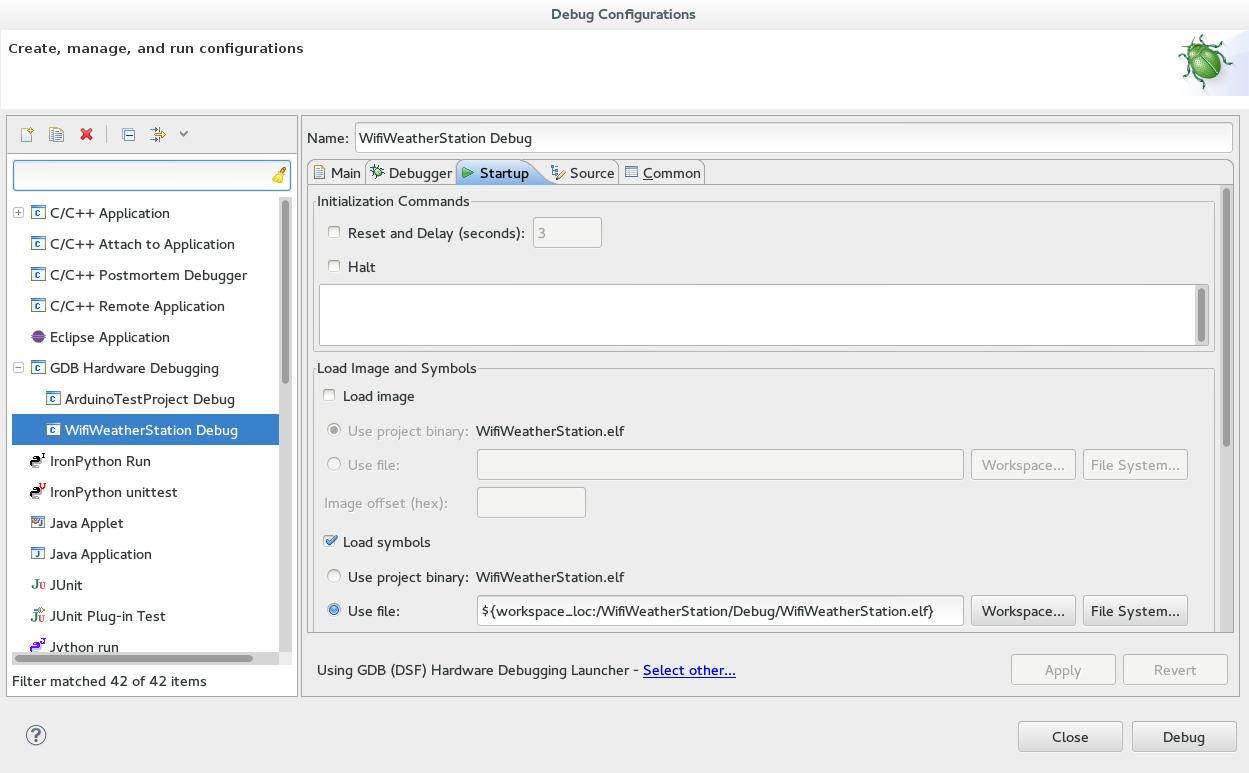Image resolution: width=1249 pixels, height=773 pixels.
Task: Clear the filter text with broom icon
Action: [x=279, y=175]
